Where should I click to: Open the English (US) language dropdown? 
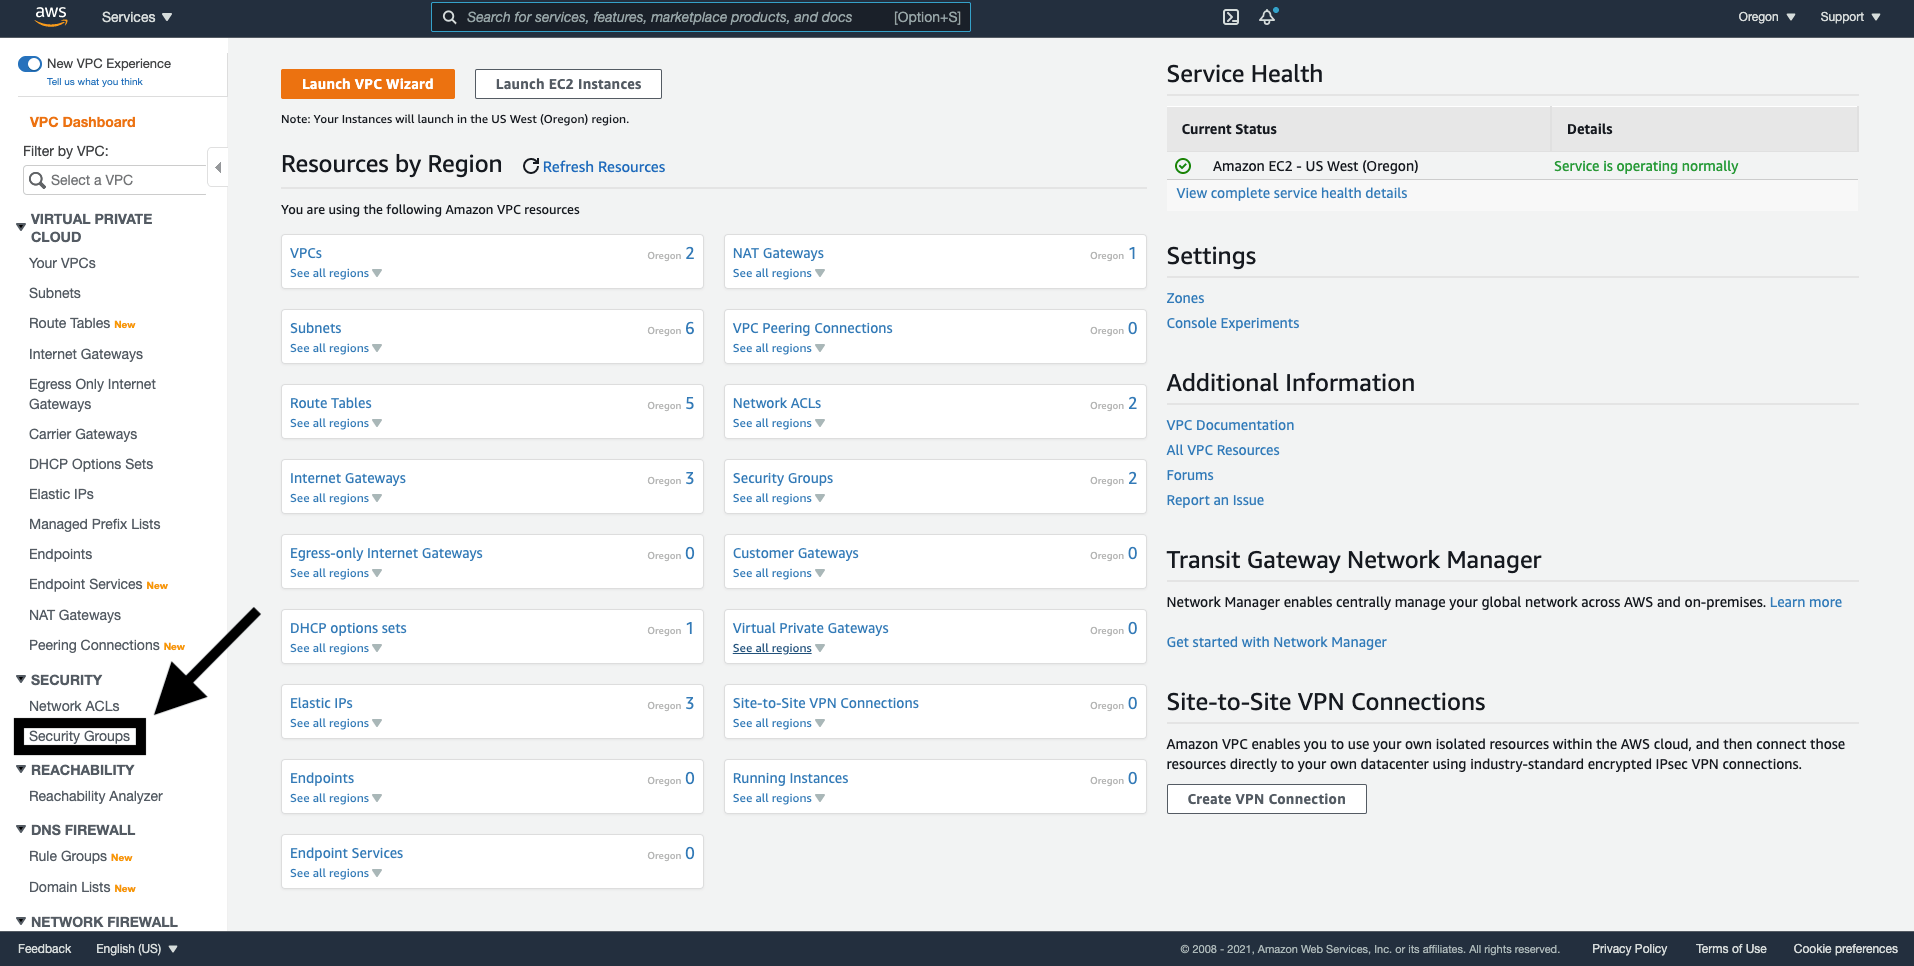point(137,949)
